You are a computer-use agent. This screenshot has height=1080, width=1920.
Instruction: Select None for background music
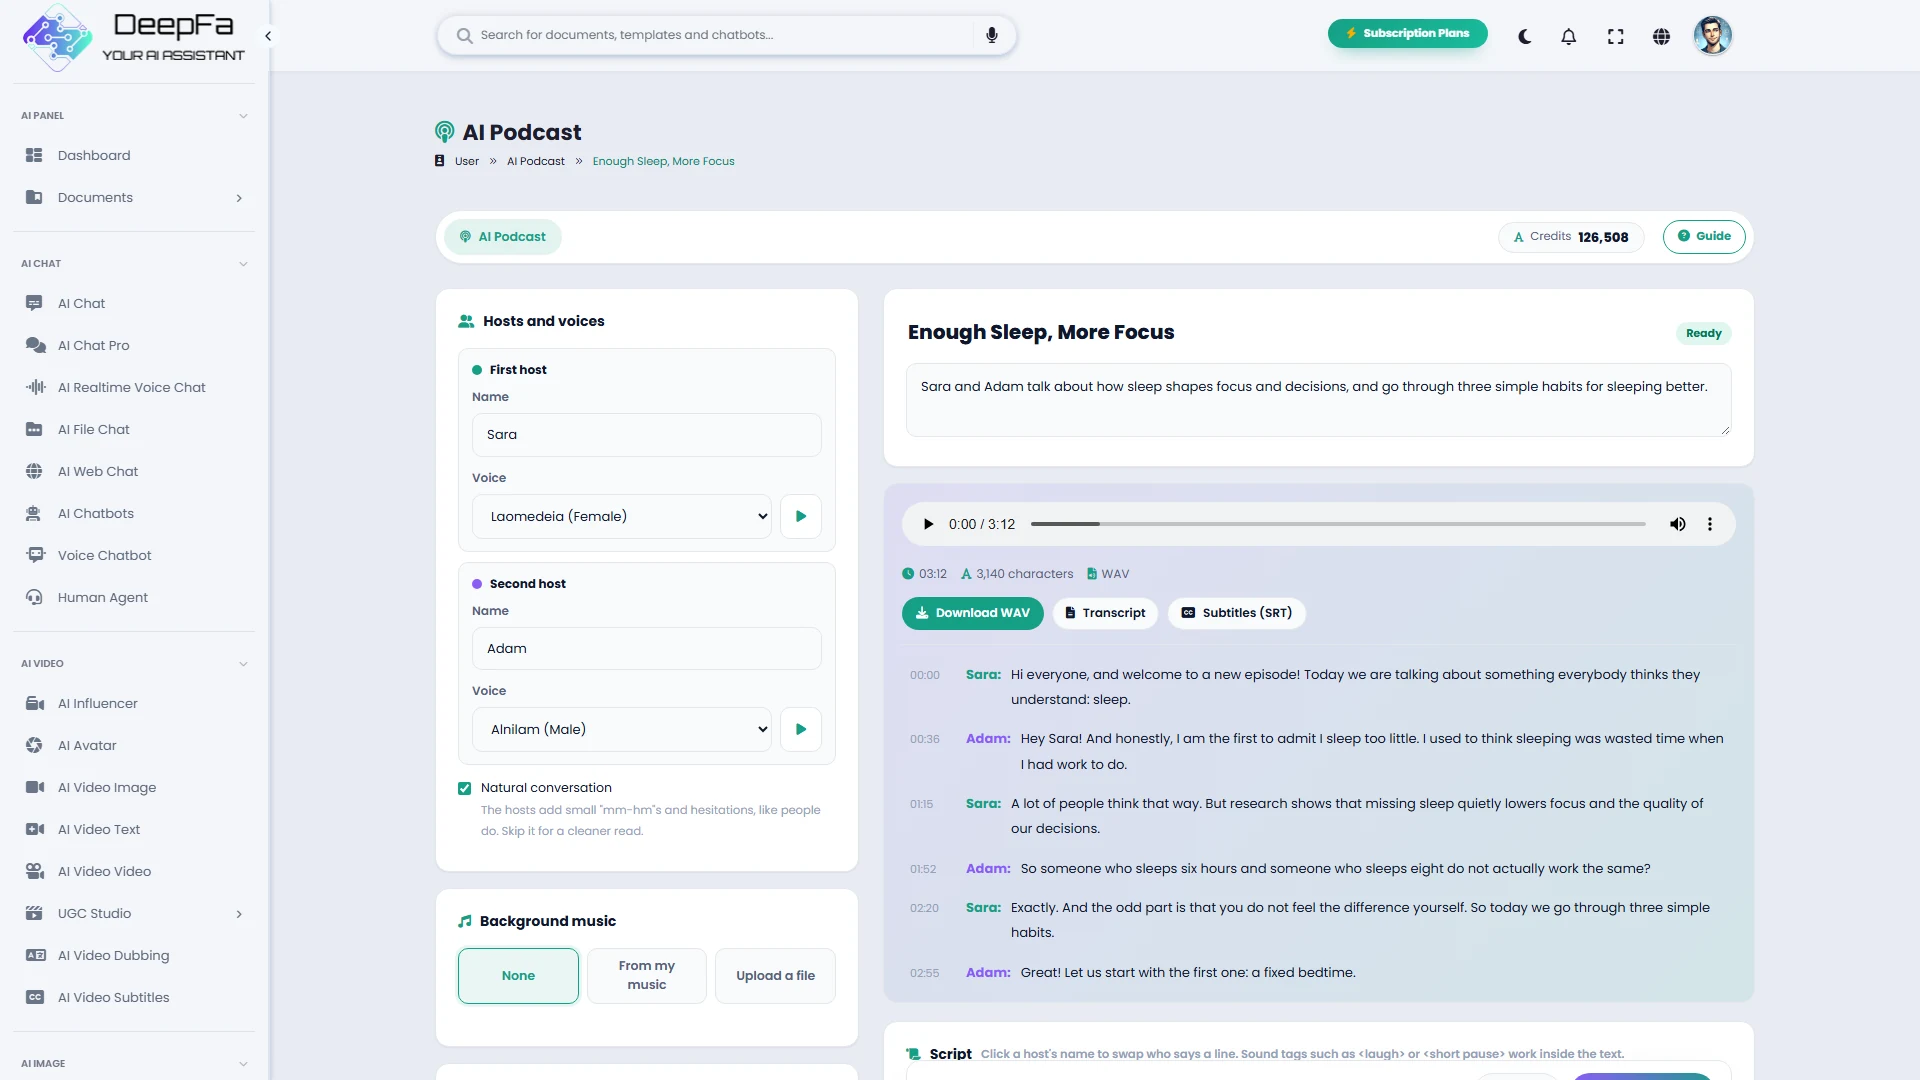[518, 976]
